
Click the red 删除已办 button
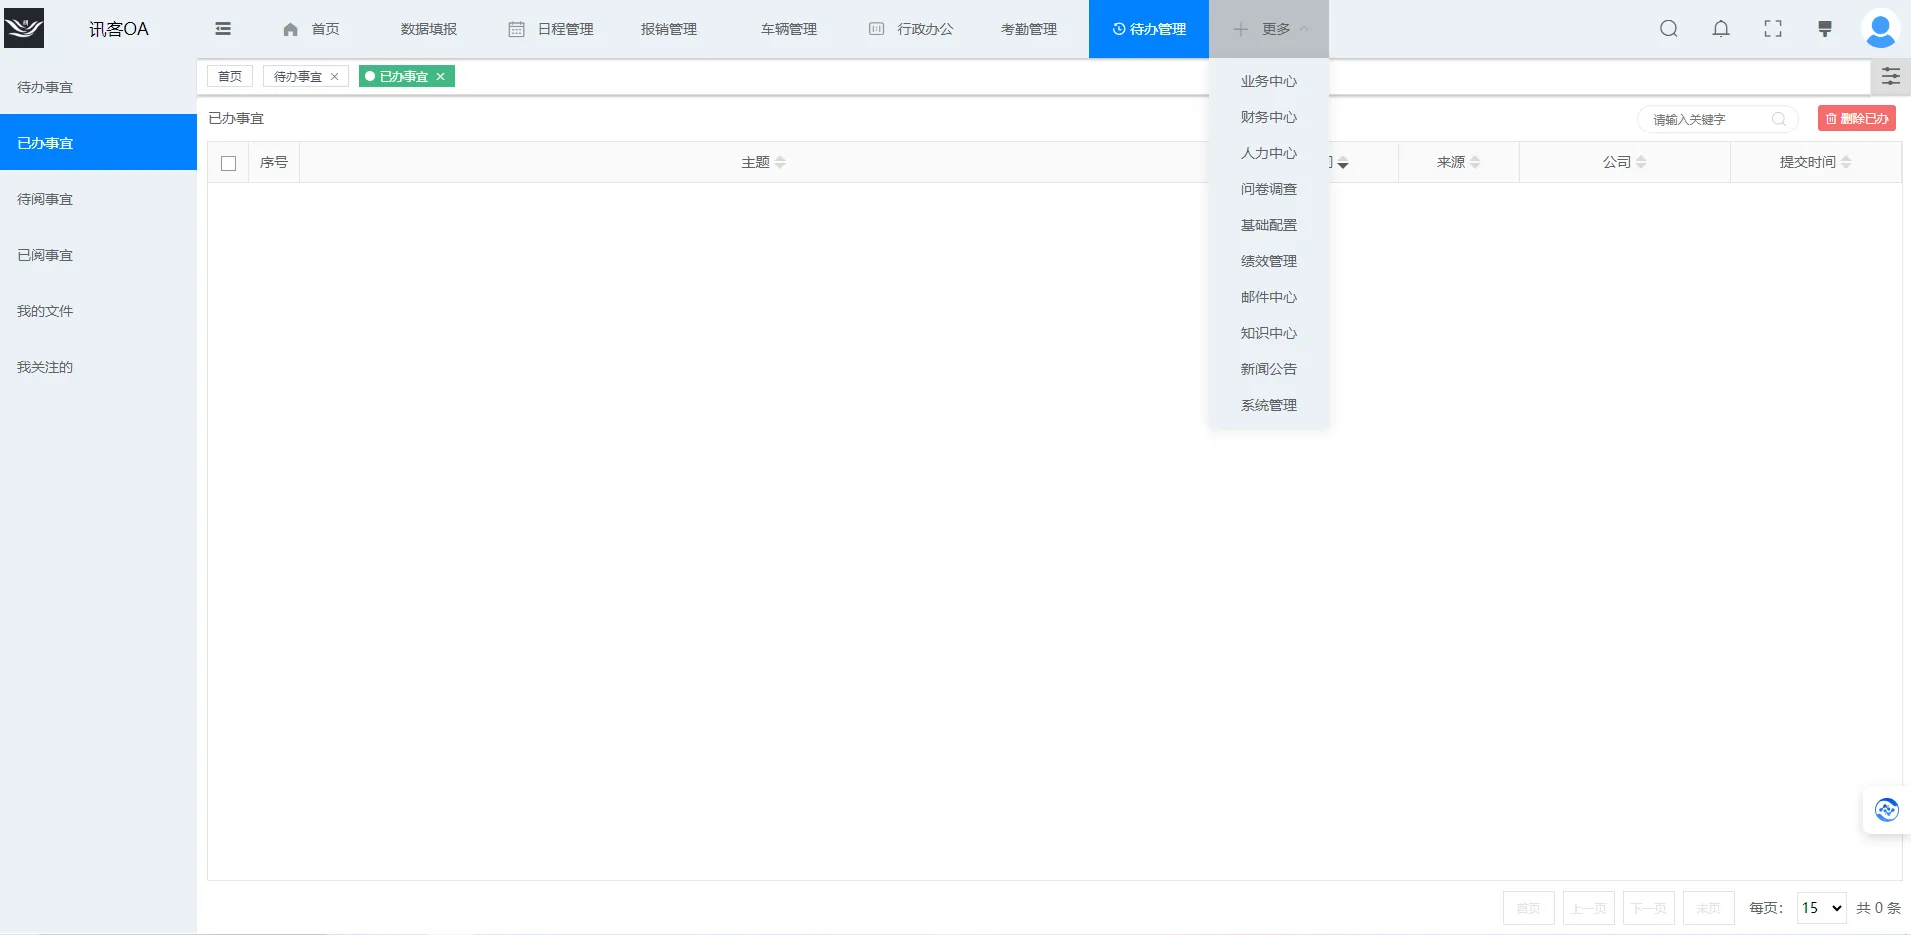point(1857,119)
